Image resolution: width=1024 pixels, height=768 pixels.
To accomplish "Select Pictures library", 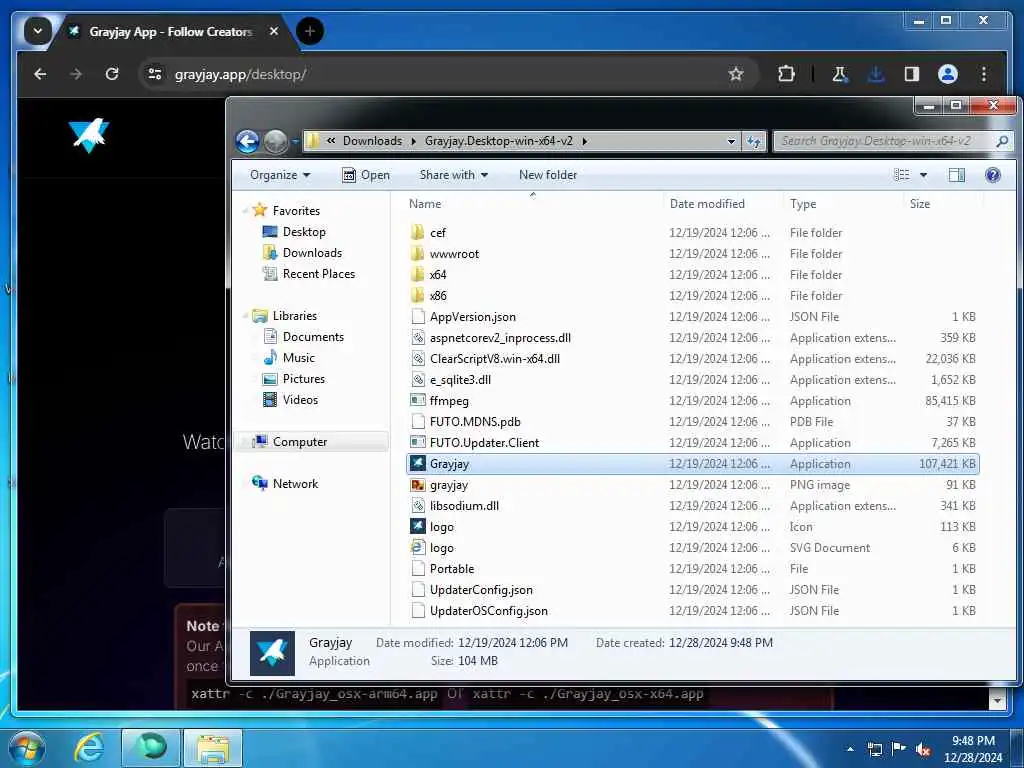I will [x=304, y=379].
